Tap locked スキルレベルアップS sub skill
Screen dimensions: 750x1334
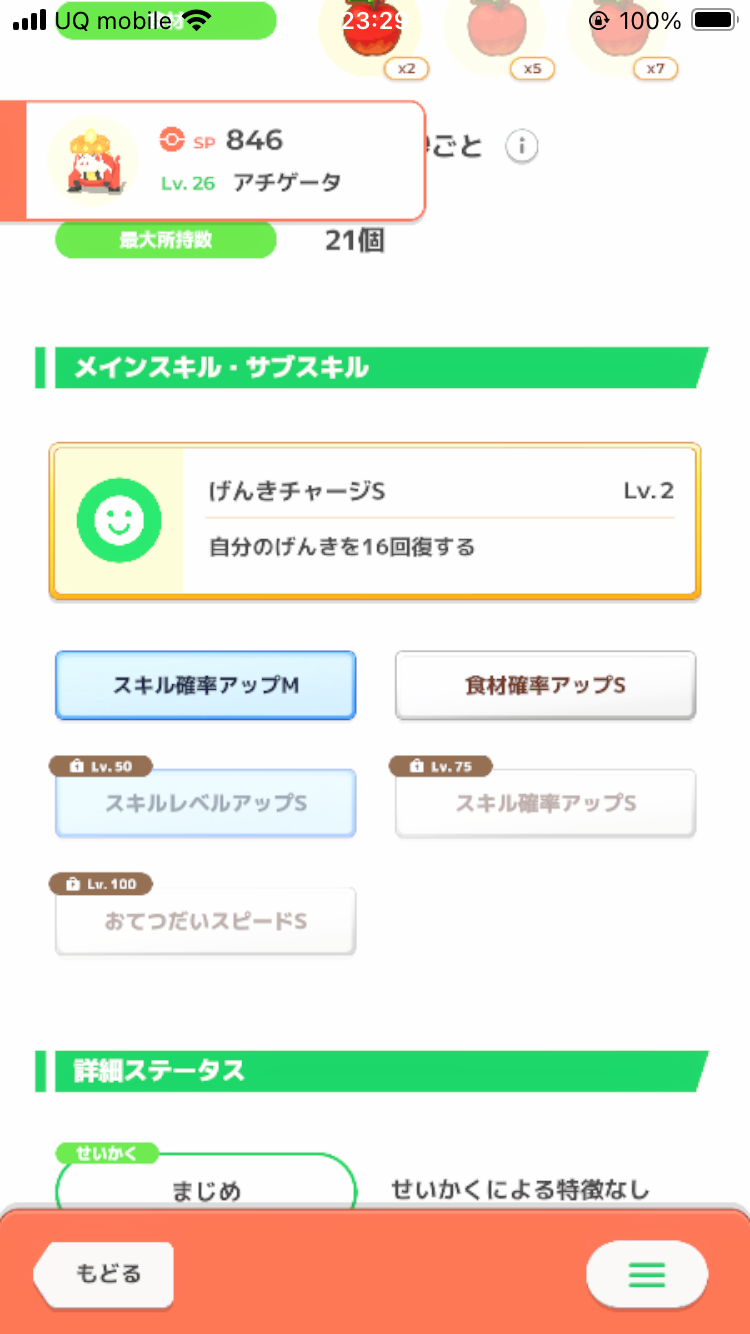point(205,803)
